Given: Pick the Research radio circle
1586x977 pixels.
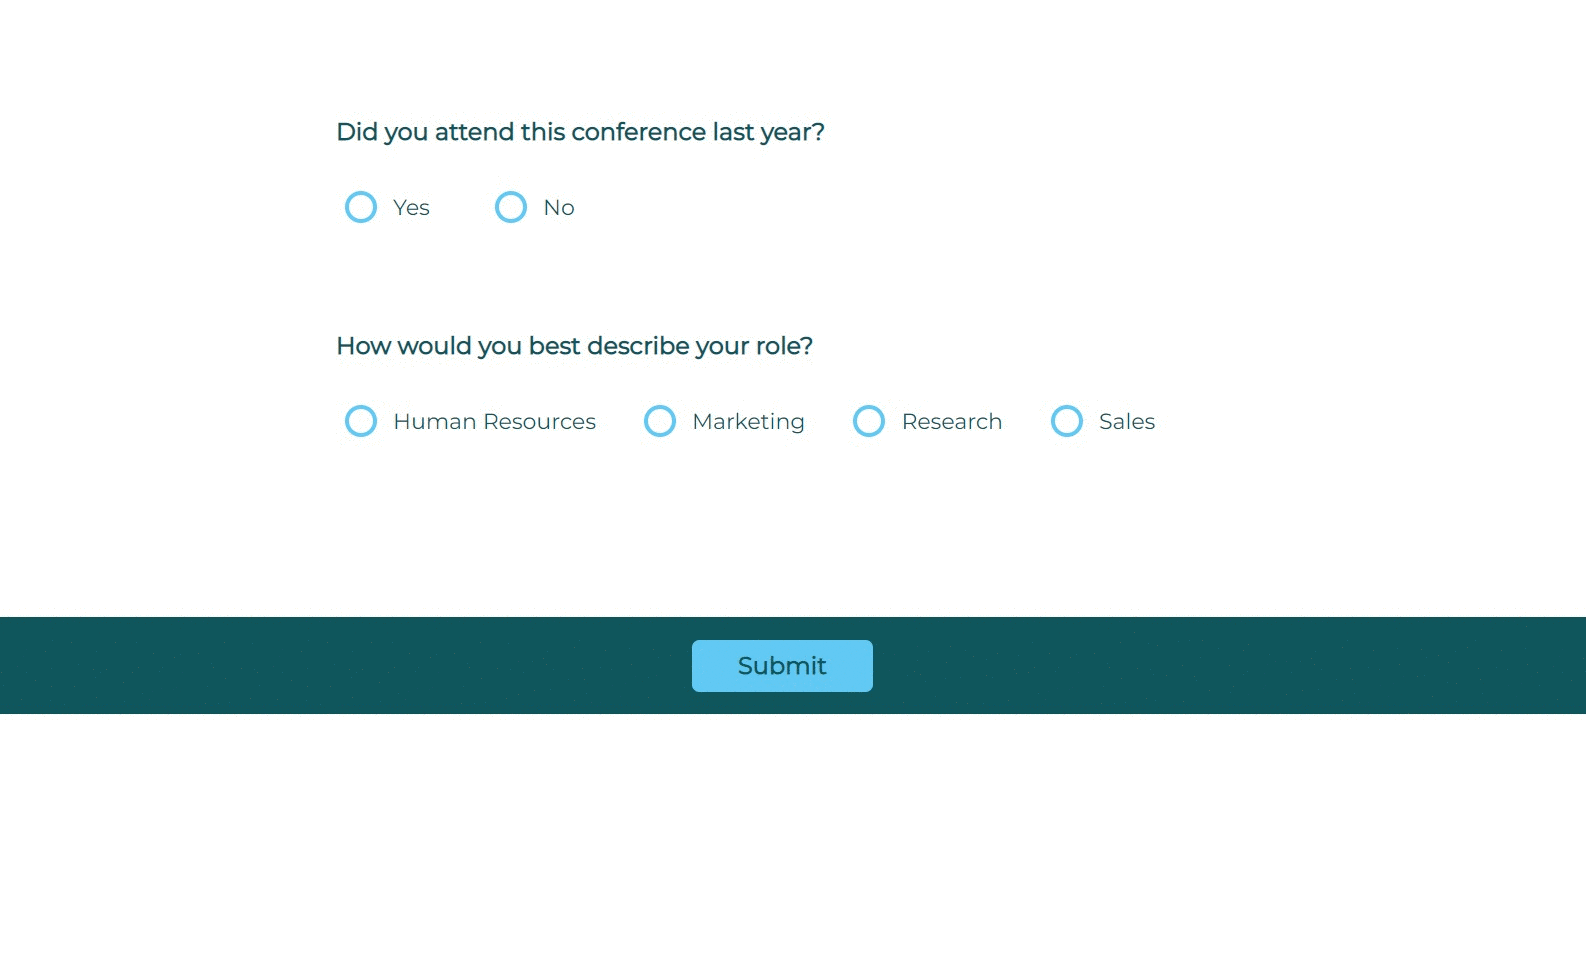Looking at the screenshot, I should [869, 421].
